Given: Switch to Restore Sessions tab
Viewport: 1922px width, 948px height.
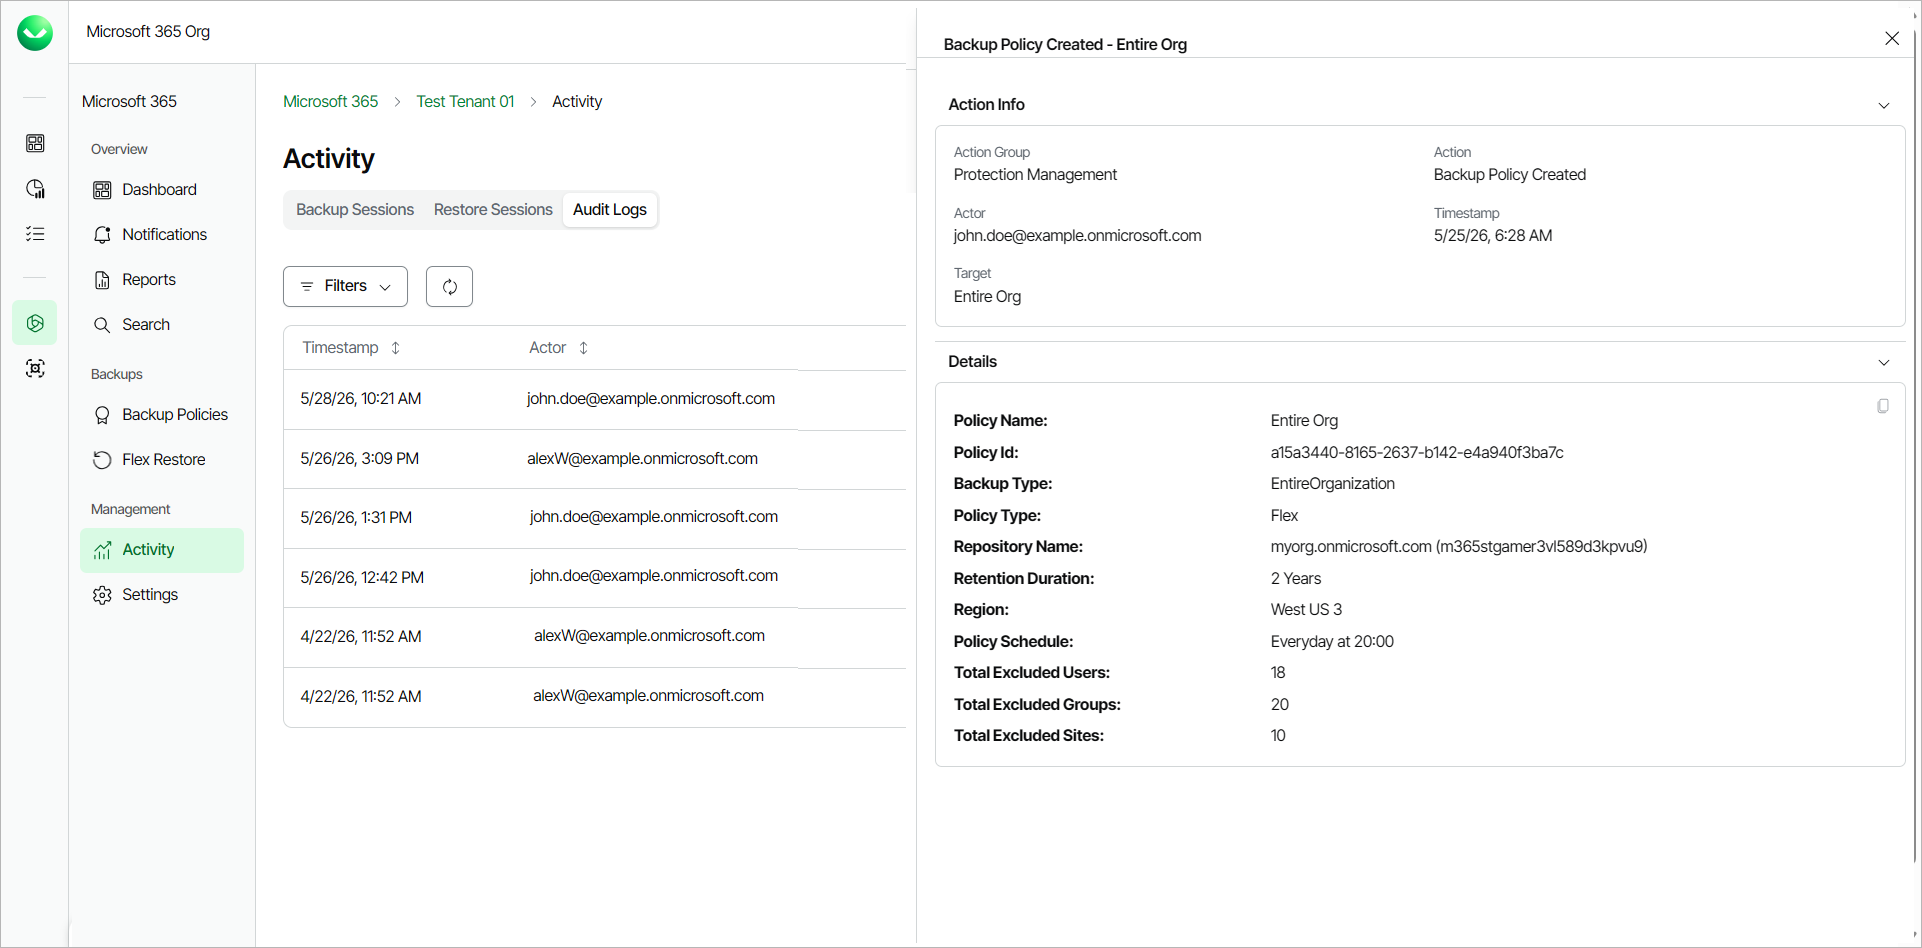Looking at the screenshot, I should [x=493, y=210].
